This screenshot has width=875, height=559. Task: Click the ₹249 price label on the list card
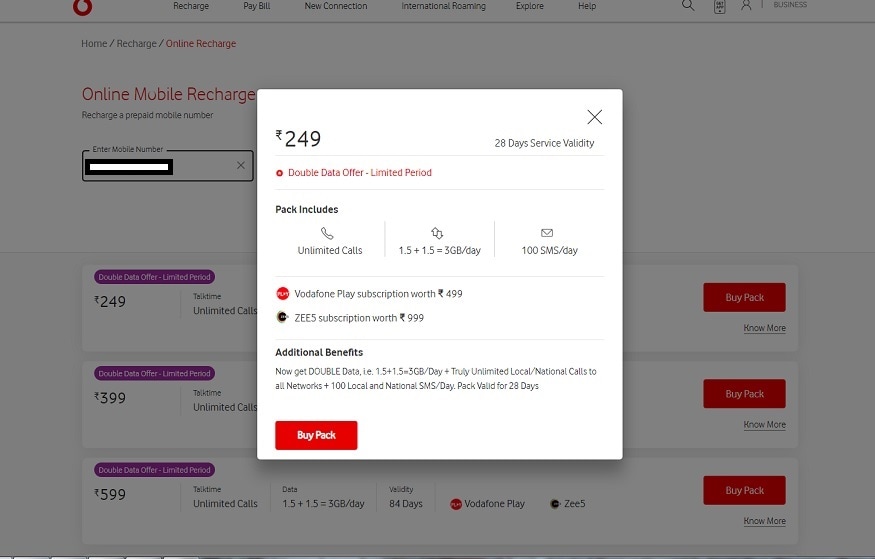pos(110,301)
